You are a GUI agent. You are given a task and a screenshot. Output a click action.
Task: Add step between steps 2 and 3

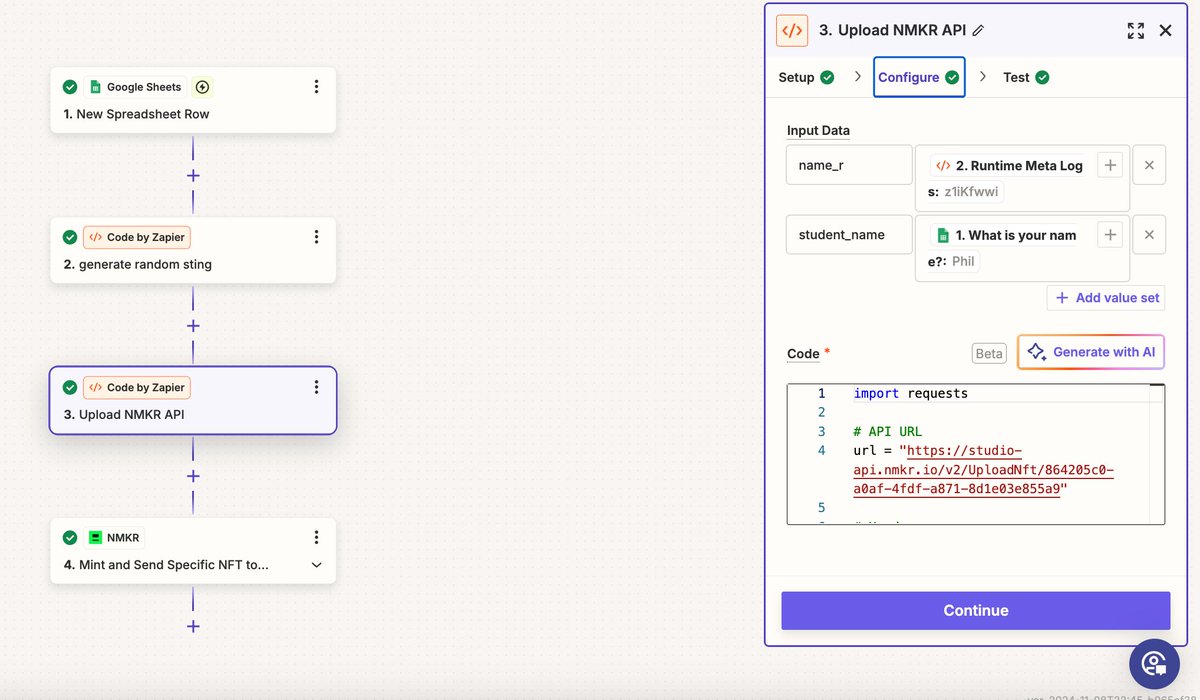[193, 326]
